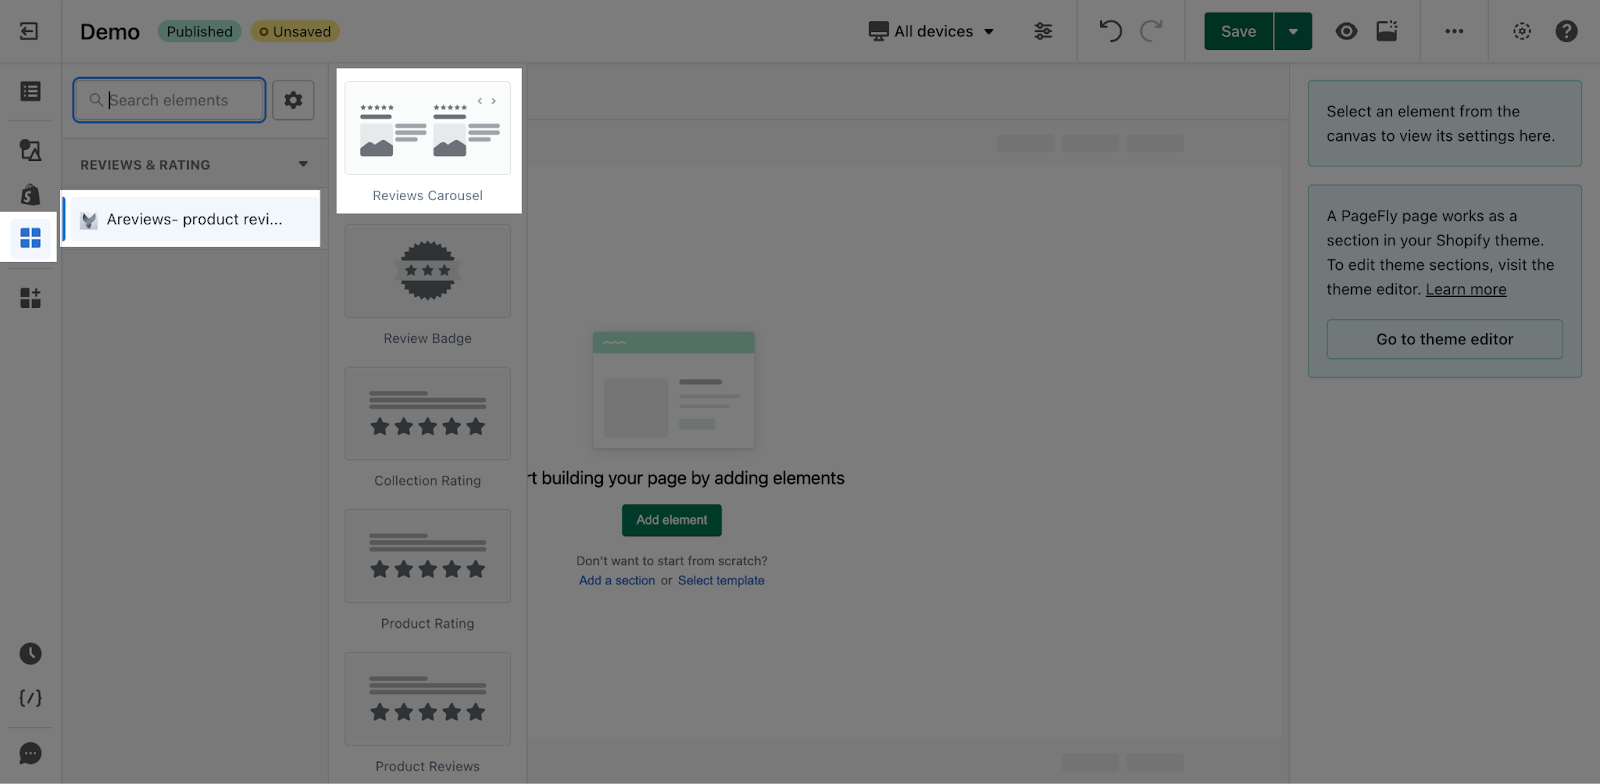Screen dimensions: 1600x784
Task: Select Areviews product reviews item
Action: coord(191,219)
